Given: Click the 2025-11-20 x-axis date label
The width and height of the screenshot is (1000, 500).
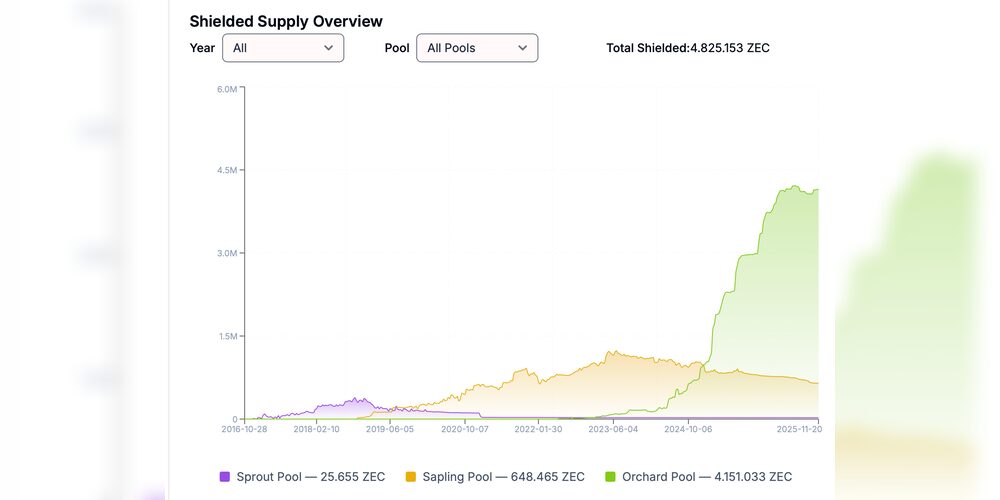Looking at the screenshot, I should coord(798,429).
